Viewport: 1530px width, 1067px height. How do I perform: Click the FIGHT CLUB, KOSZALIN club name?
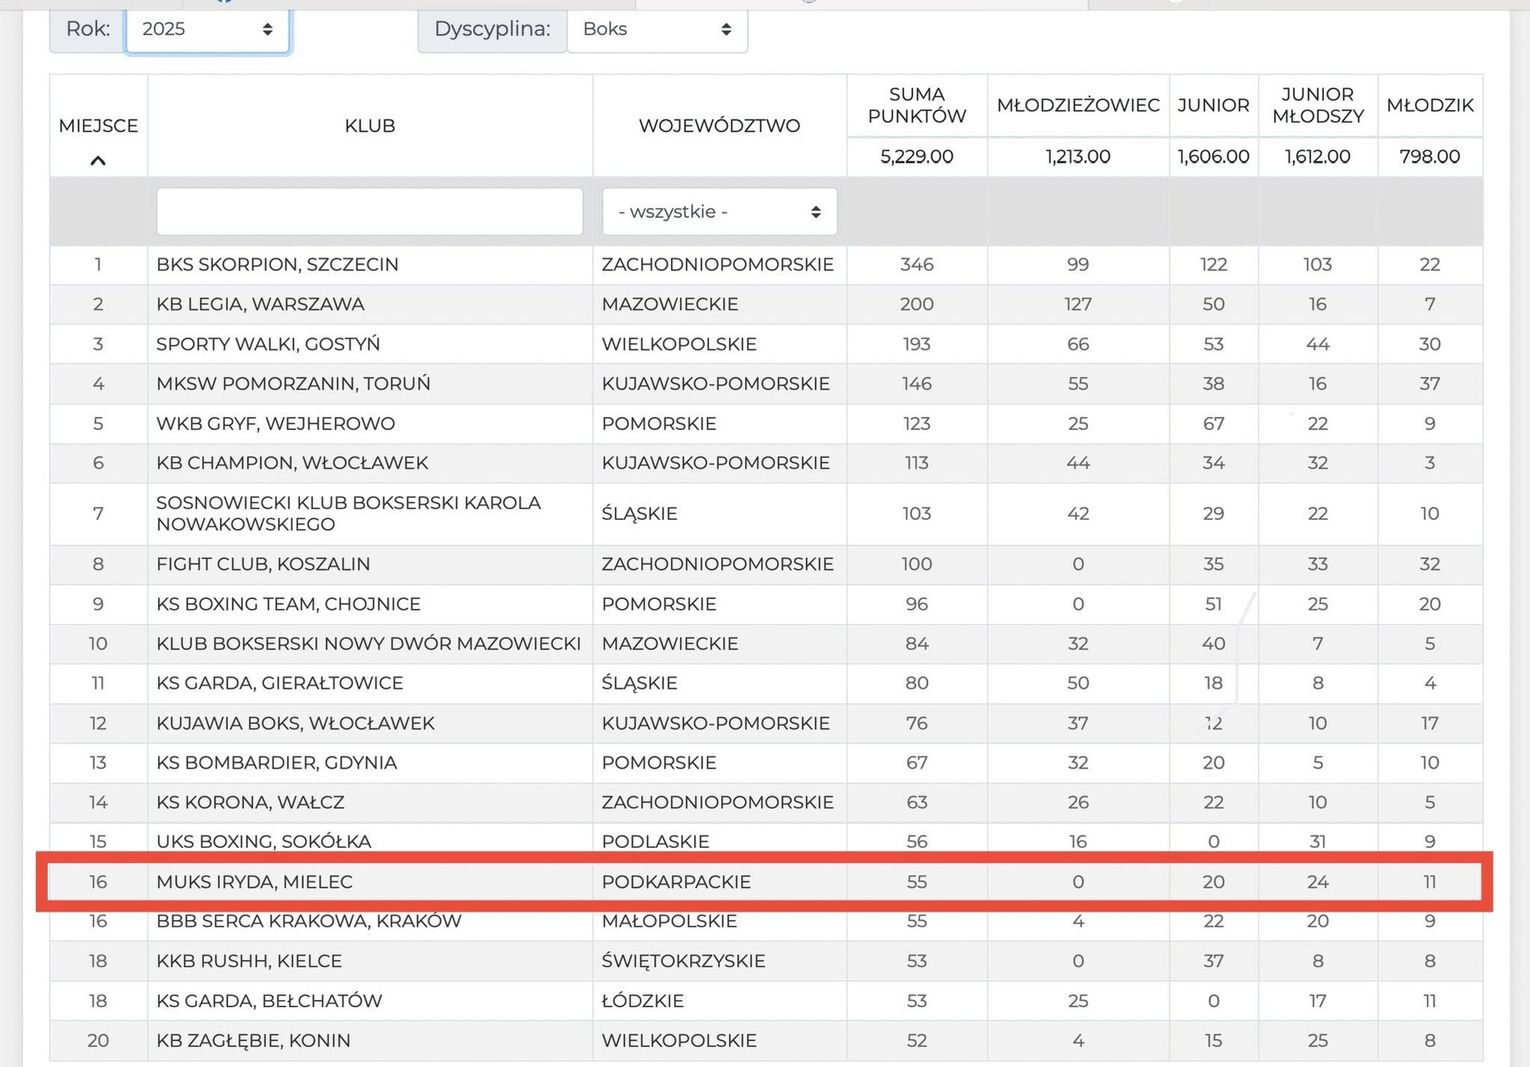click(263, 564)
